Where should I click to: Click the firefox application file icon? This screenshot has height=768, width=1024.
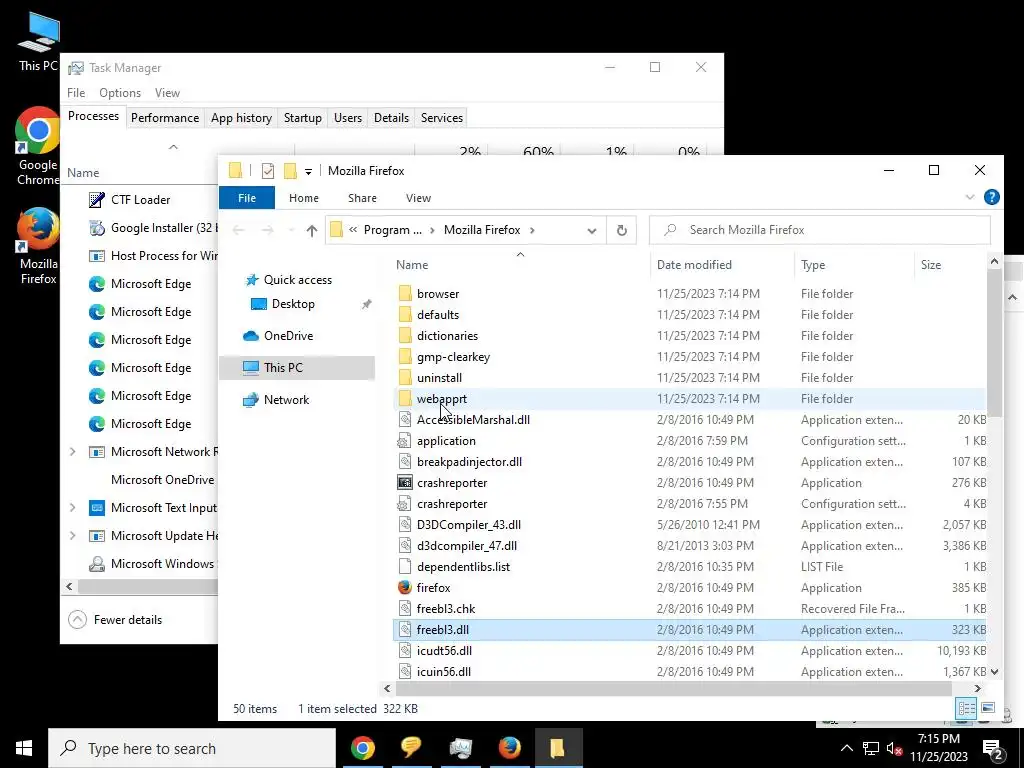click(405, 588)
